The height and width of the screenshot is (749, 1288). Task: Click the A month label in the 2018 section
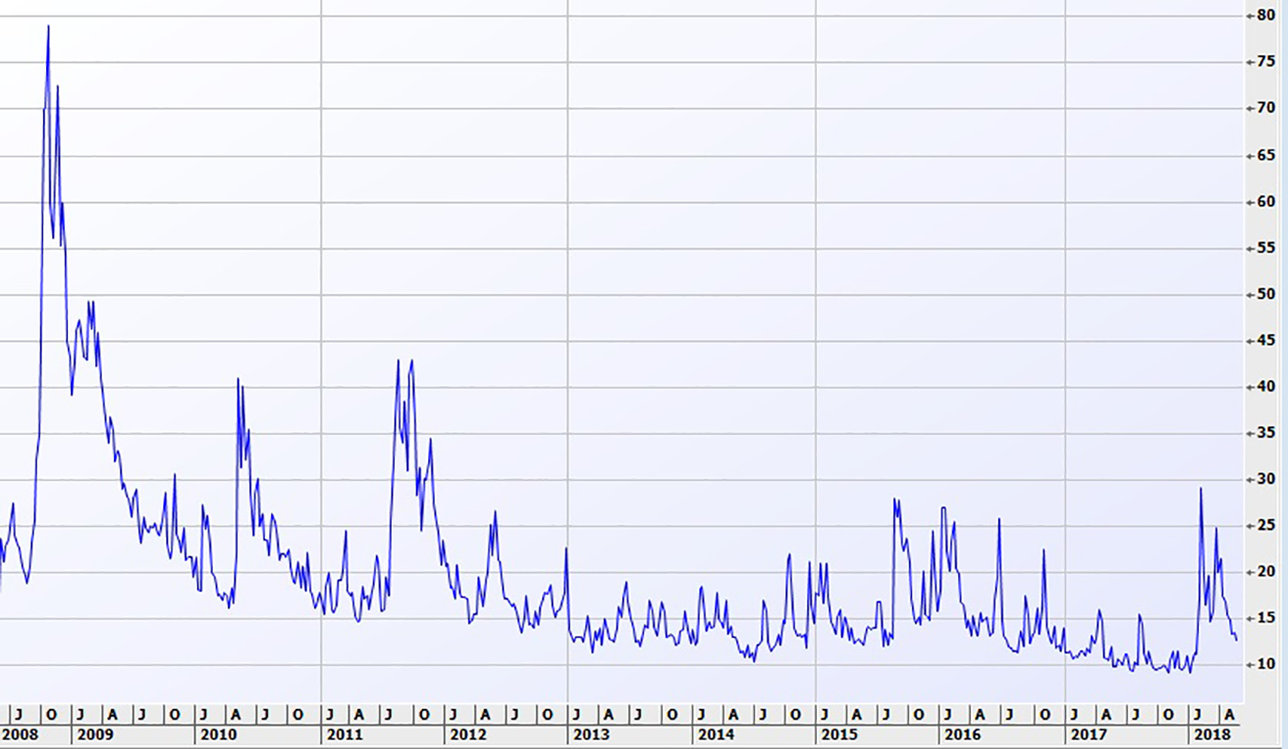(x=1229, y=714)
